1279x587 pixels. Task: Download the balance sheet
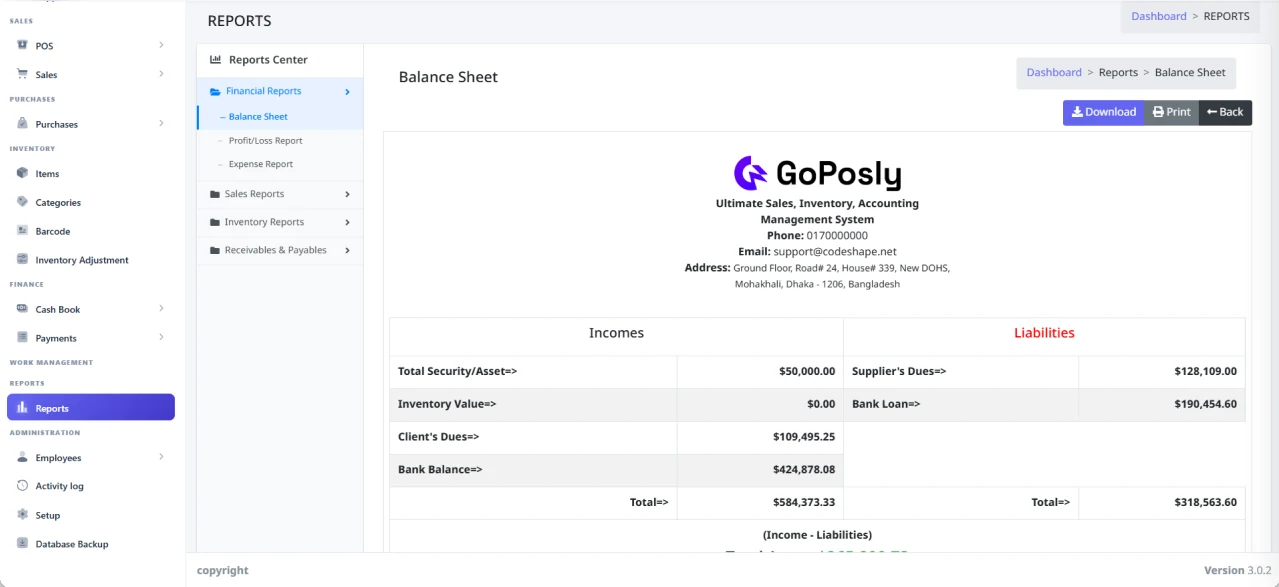(x=1103, y=112)
